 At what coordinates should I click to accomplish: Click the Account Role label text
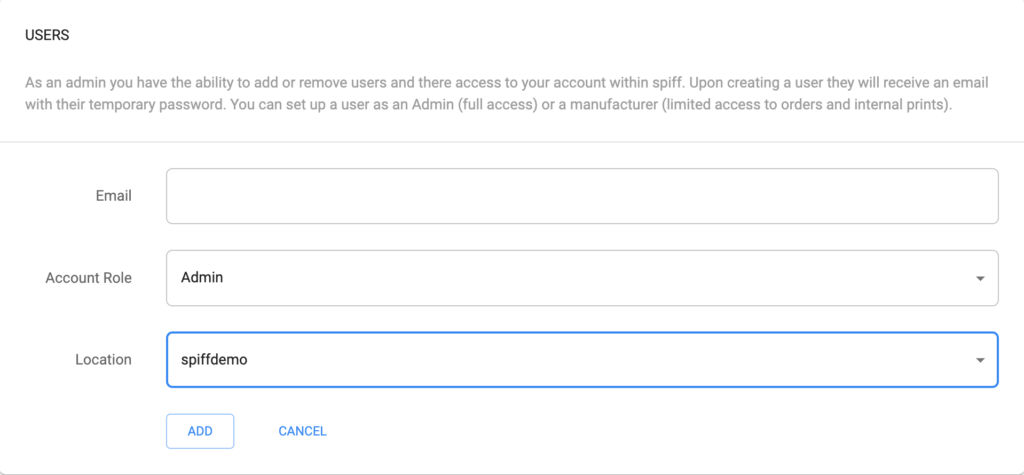tap(88, 278)
